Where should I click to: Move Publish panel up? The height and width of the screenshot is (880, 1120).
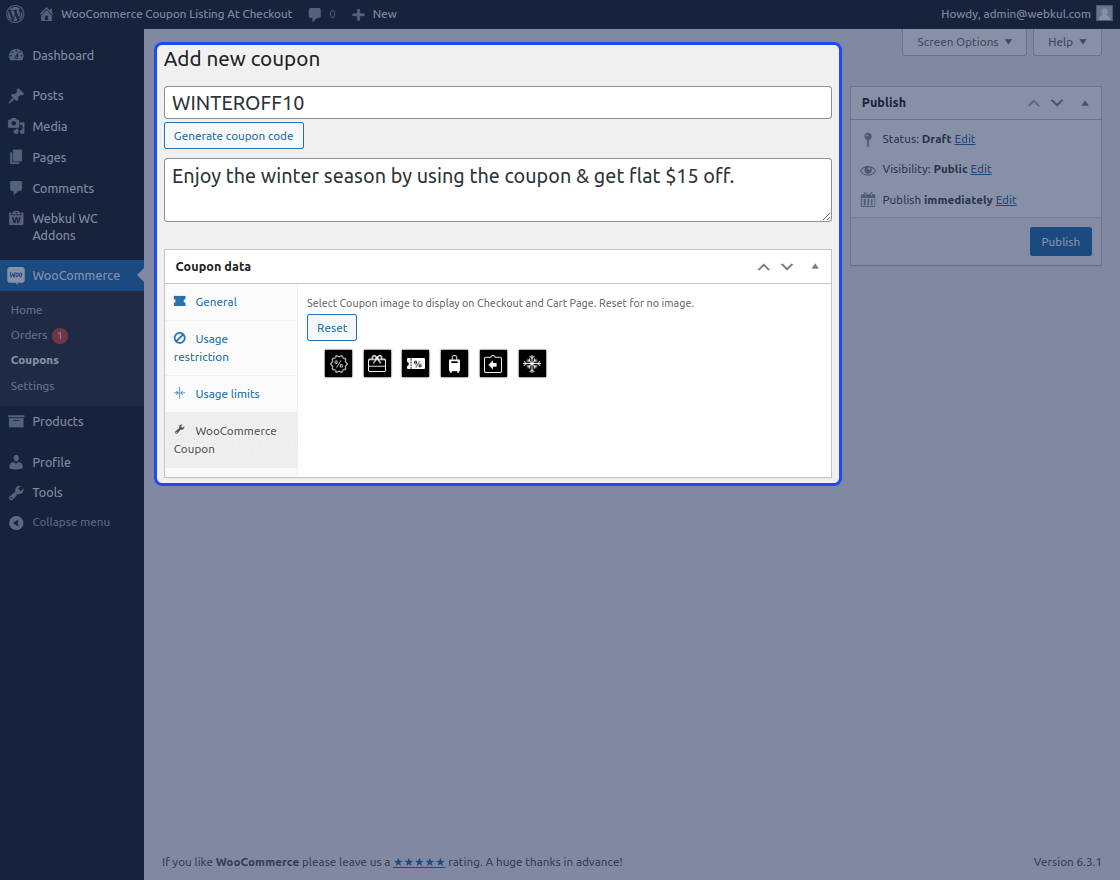1034,103
